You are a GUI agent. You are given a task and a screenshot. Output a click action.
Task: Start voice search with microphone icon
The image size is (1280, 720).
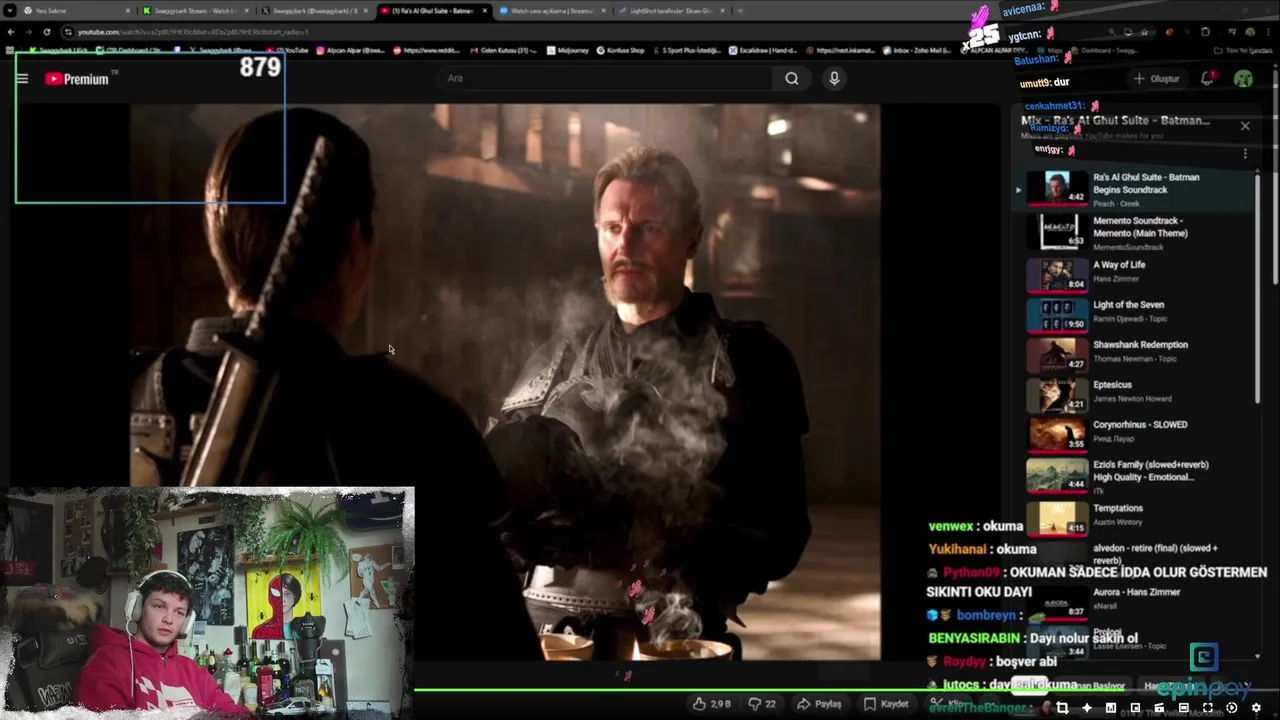click(834, 79)
